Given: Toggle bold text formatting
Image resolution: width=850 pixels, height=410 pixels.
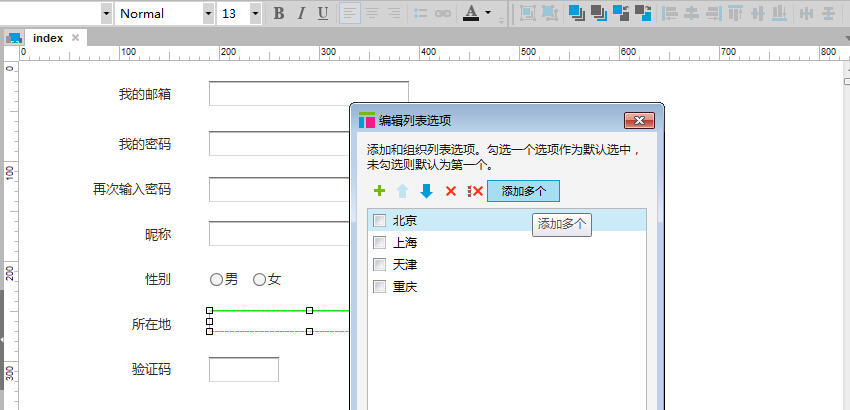Looking at the screenshot, I should pyautogui.click(x=279, y=13).
